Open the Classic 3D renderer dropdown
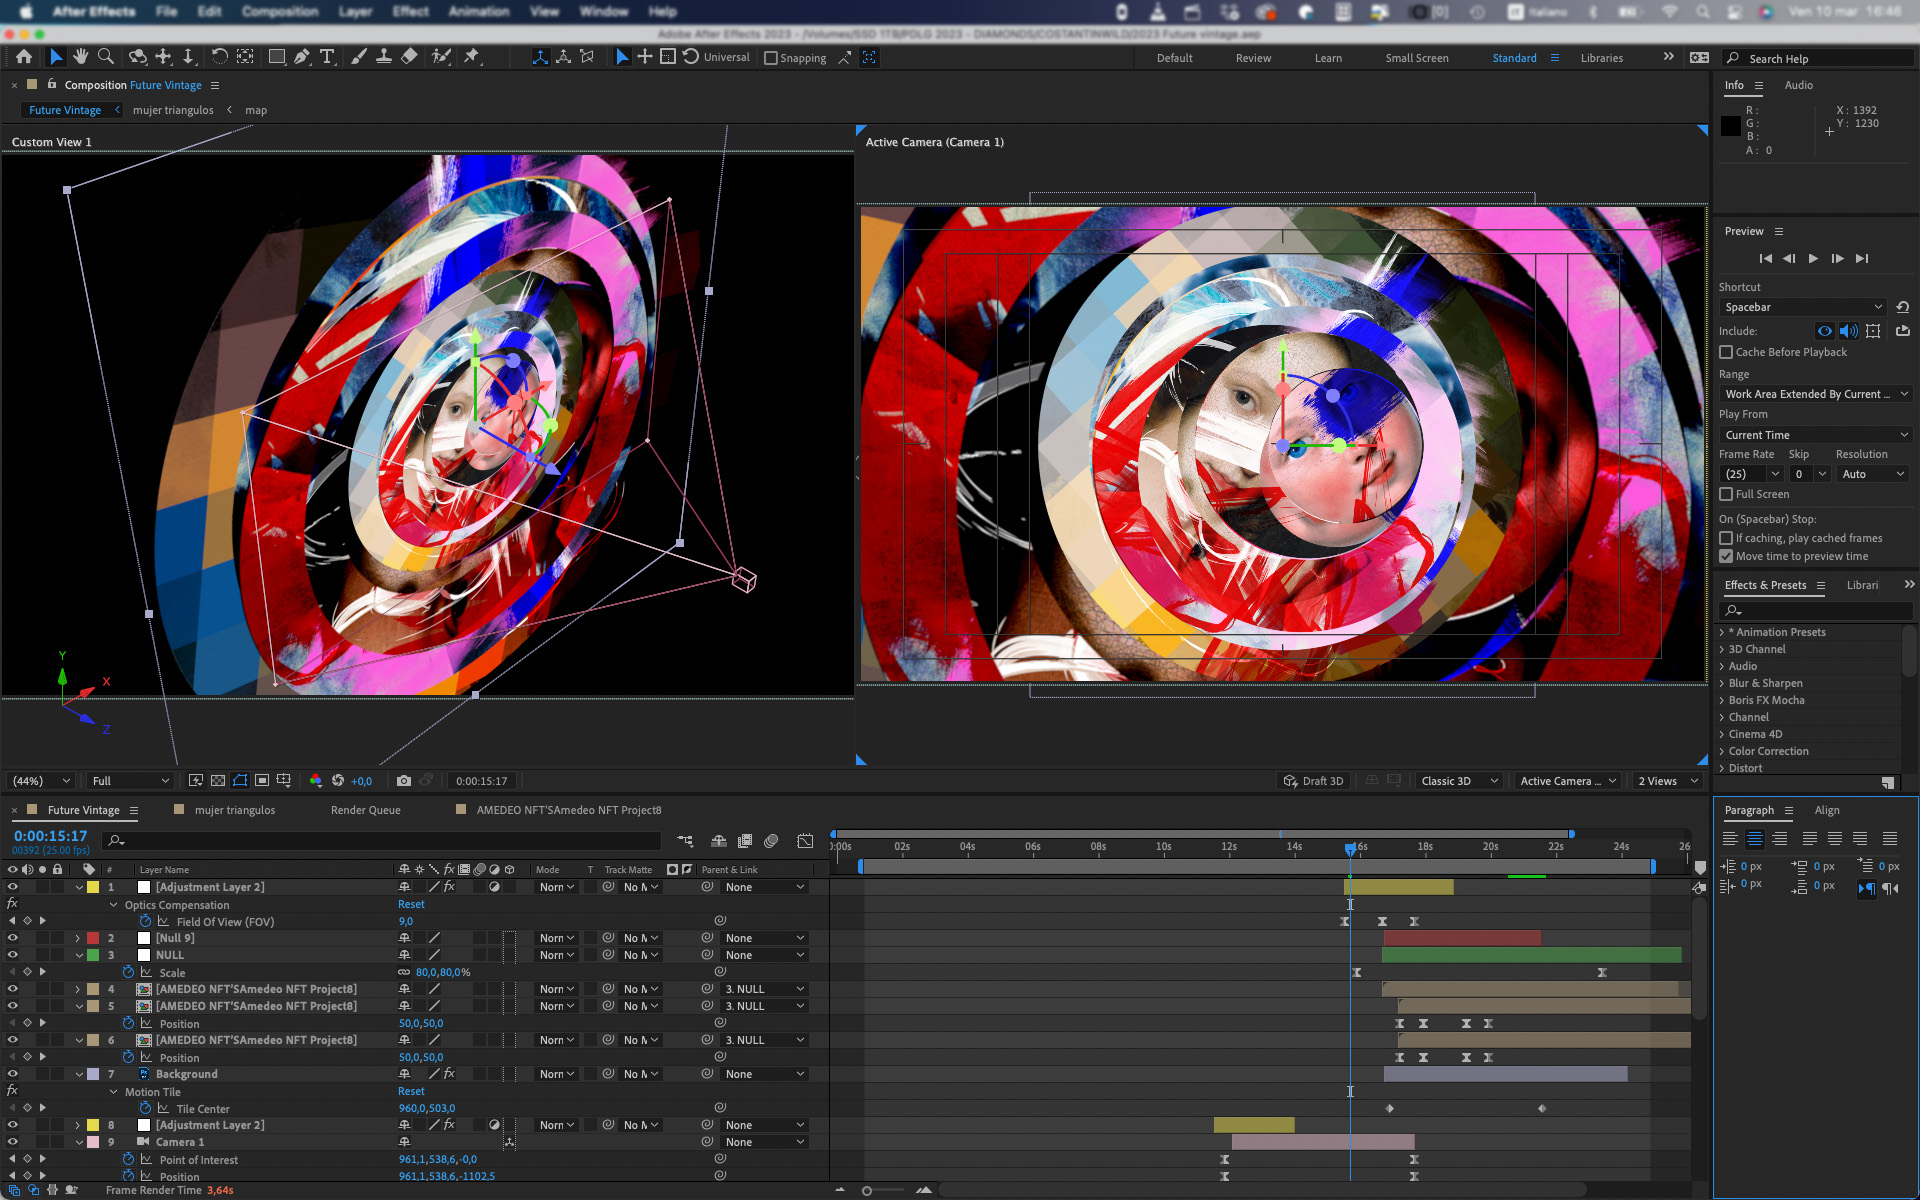Image resolution: width=1920 pixels, height=1200 pixels. pos(1459,781)
